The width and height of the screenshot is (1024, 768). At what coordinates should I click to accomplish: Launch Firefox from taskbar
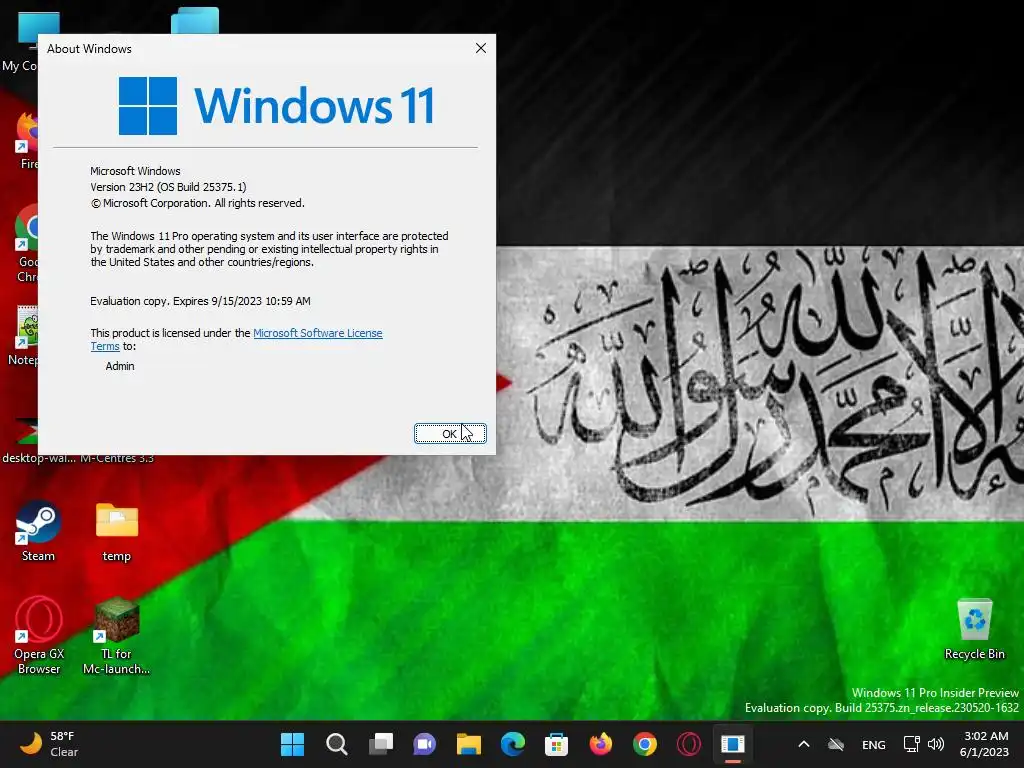click(x=601, y=744)
